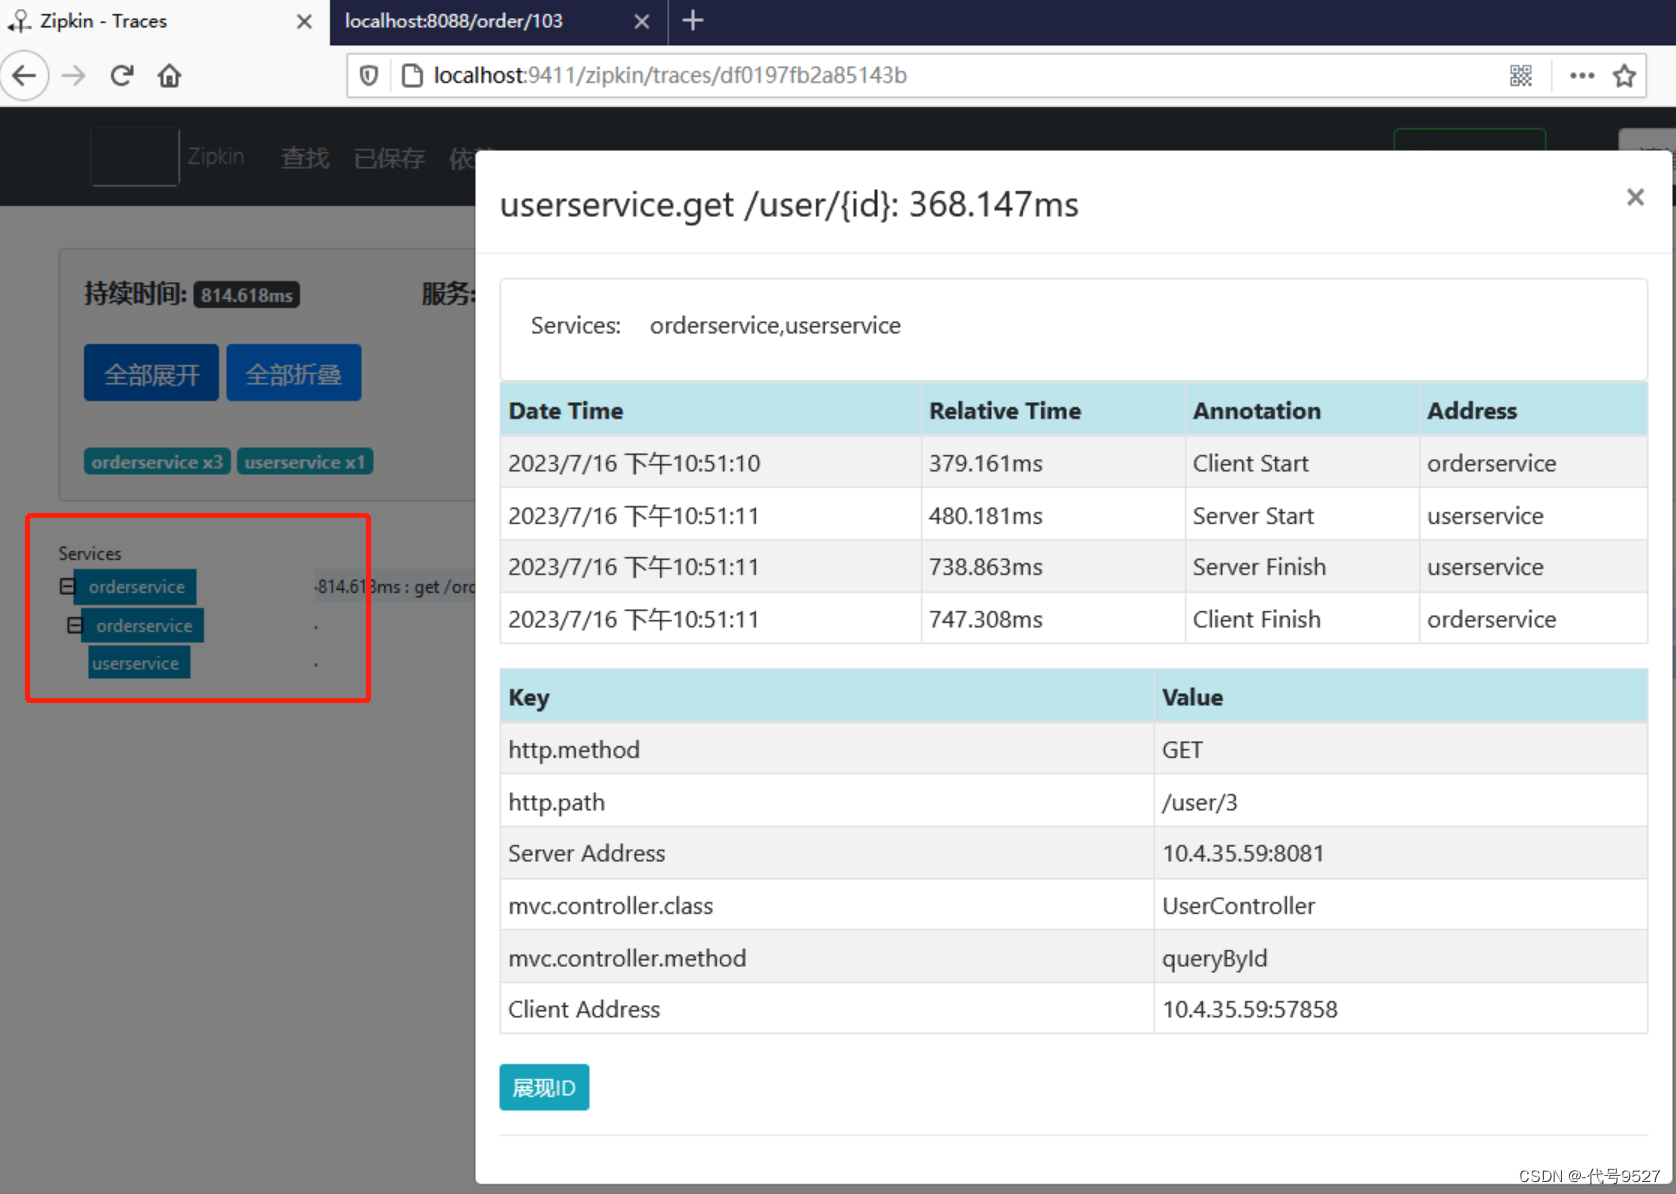This screenshot has width=1676, height=1194.
Task: Click the 全部展开 expand all button
Action: [x=150, y=372]
